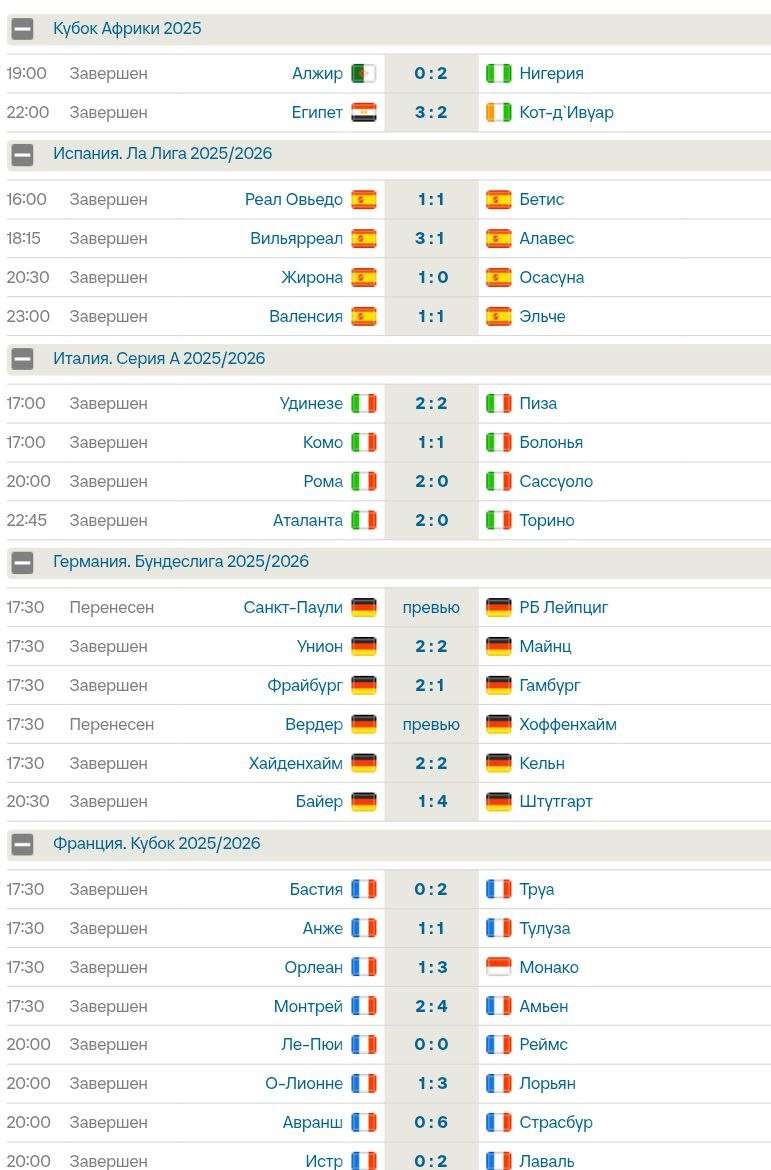Click the Nigeria flag next to Нигерия
Viewport: 771px width, 1170px height.
pos(498,73)
